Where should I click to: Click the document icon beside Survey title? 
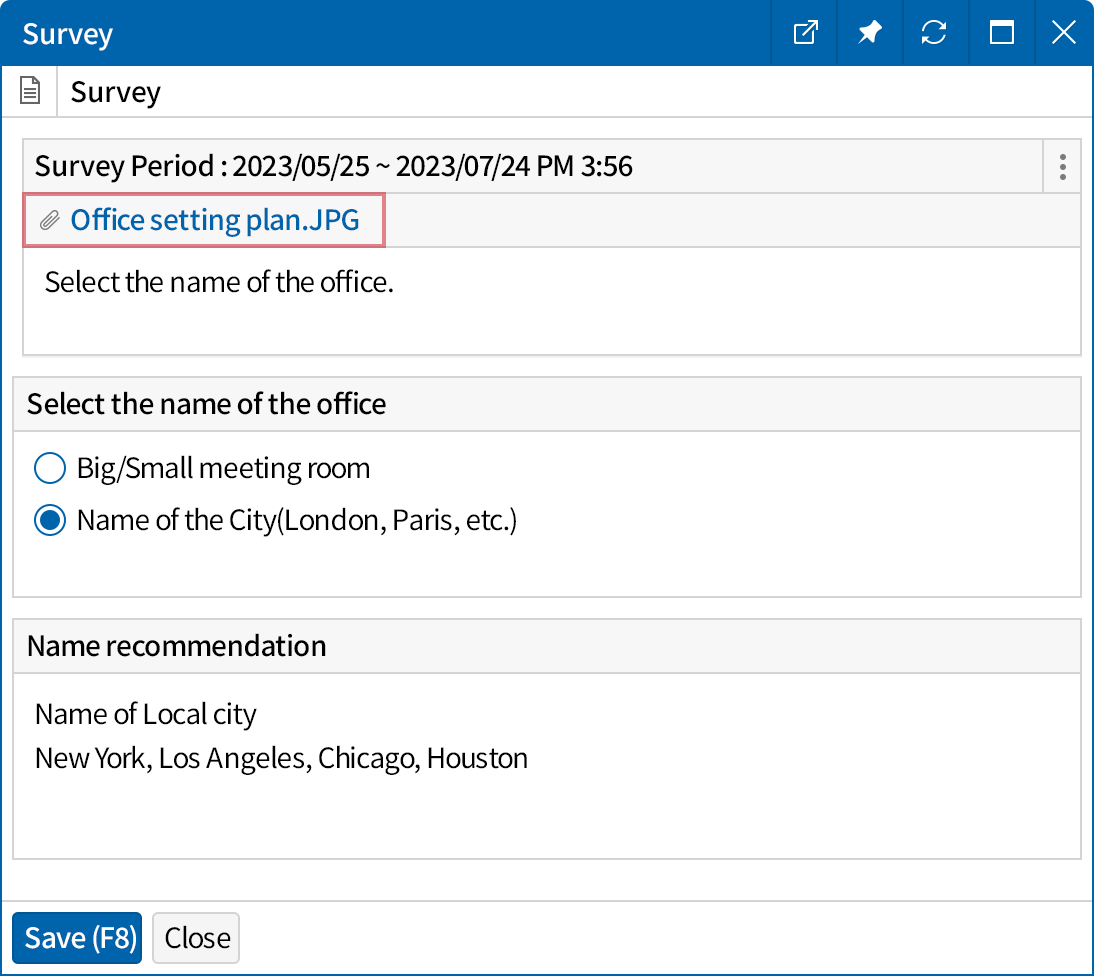point(29,90)
